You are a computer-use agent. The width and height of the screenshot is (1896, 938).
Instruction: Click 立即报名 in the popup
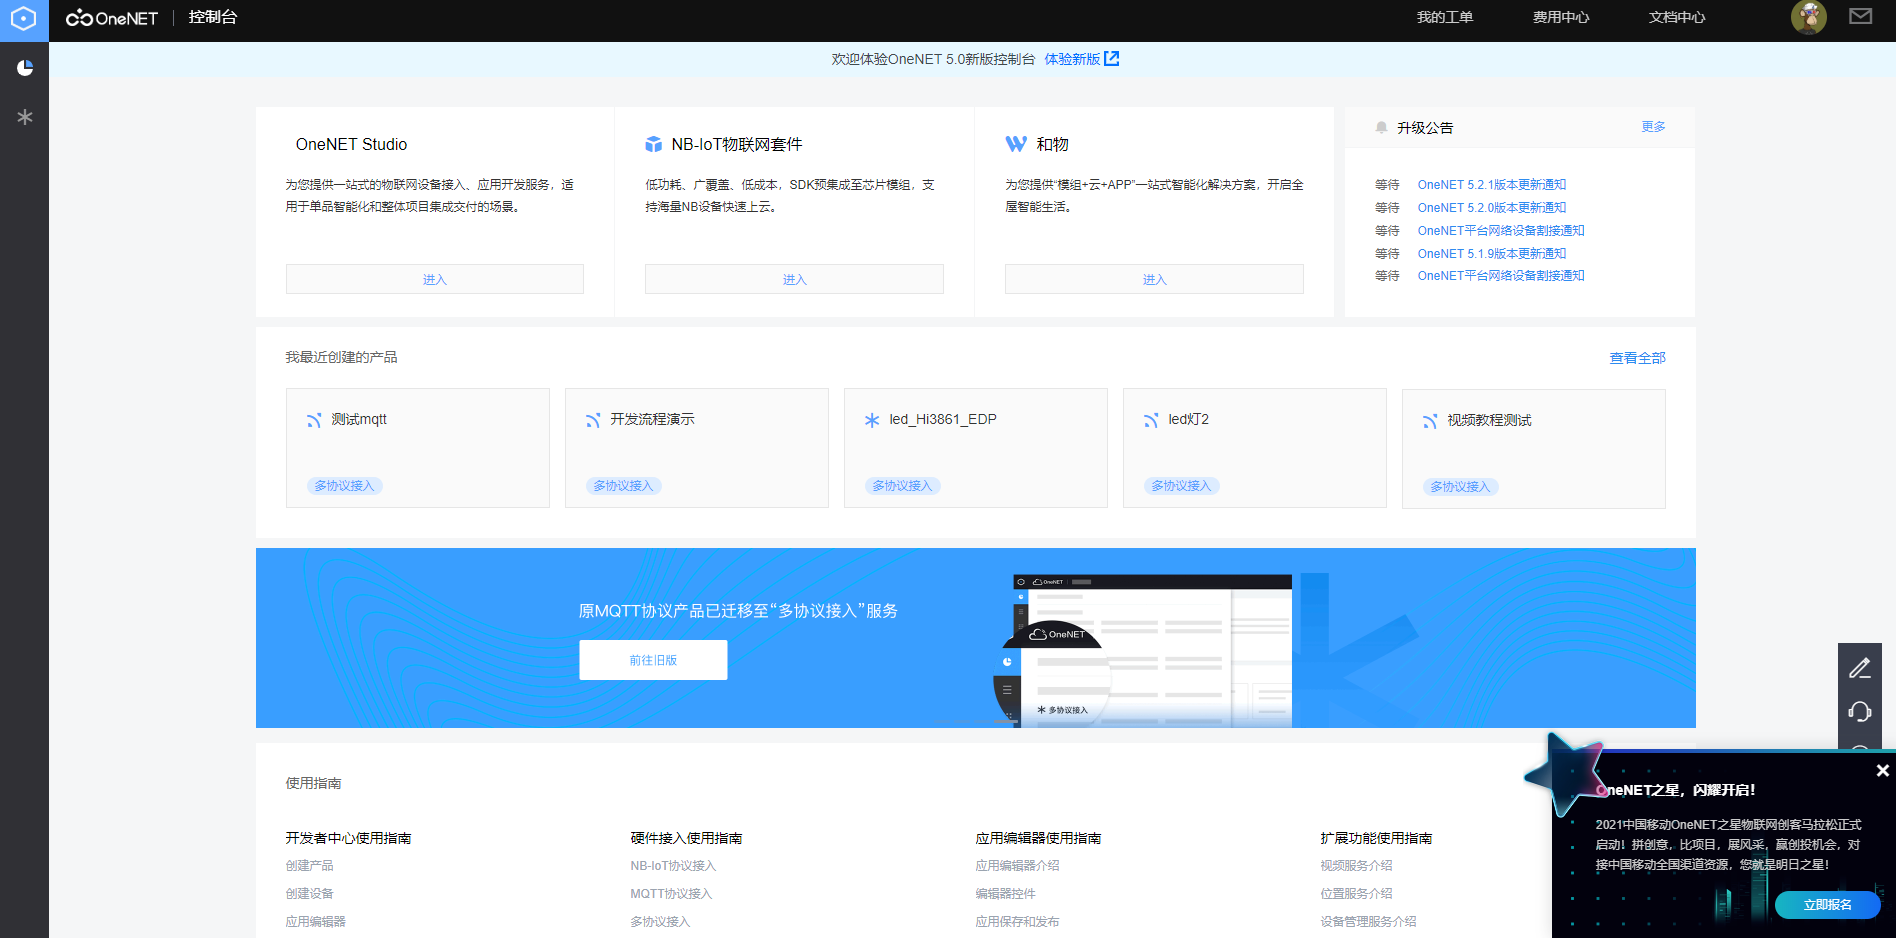1827,905
